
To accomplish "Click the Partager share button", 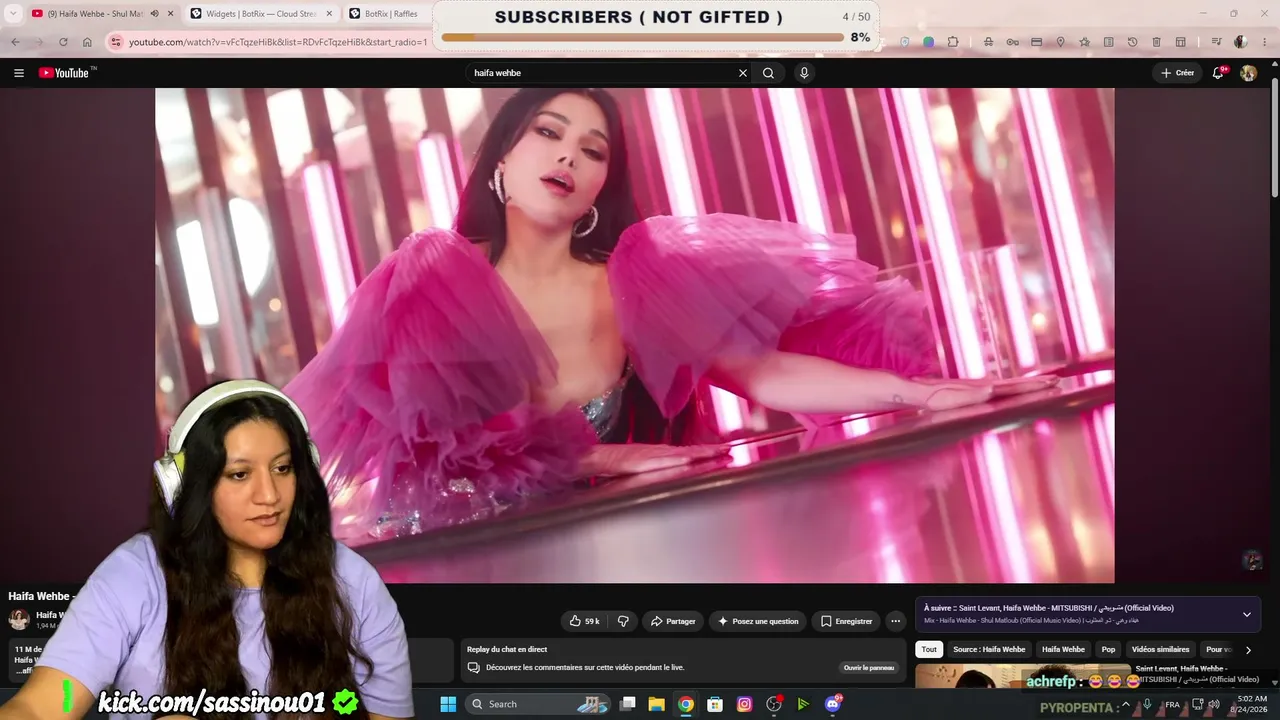I will pyautogui.click(x=673, y=621).
